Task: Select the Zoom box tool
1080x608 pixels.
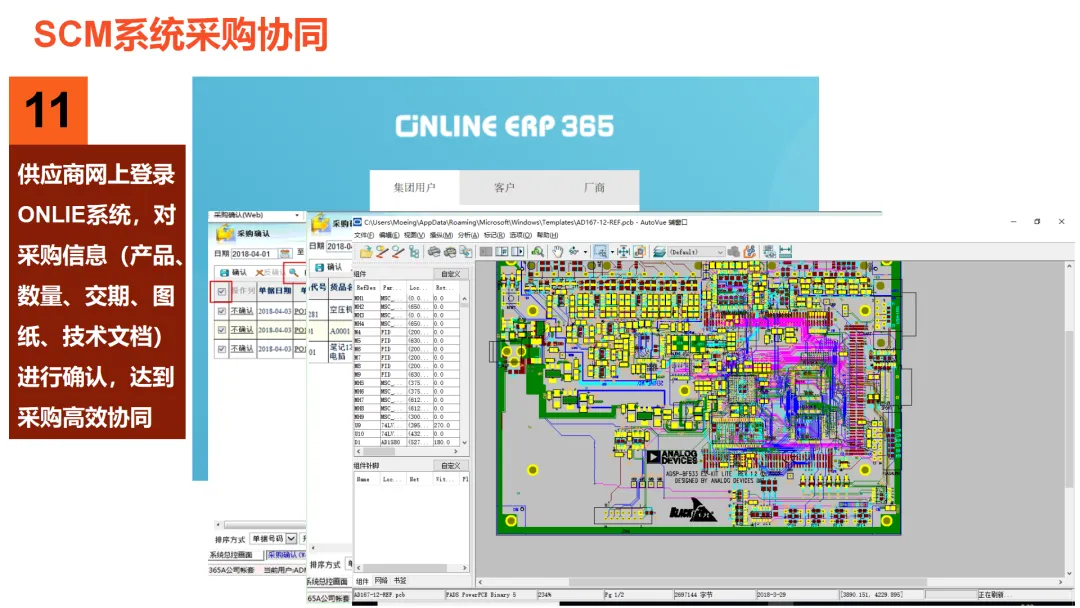Action: (x=601, y=252)
